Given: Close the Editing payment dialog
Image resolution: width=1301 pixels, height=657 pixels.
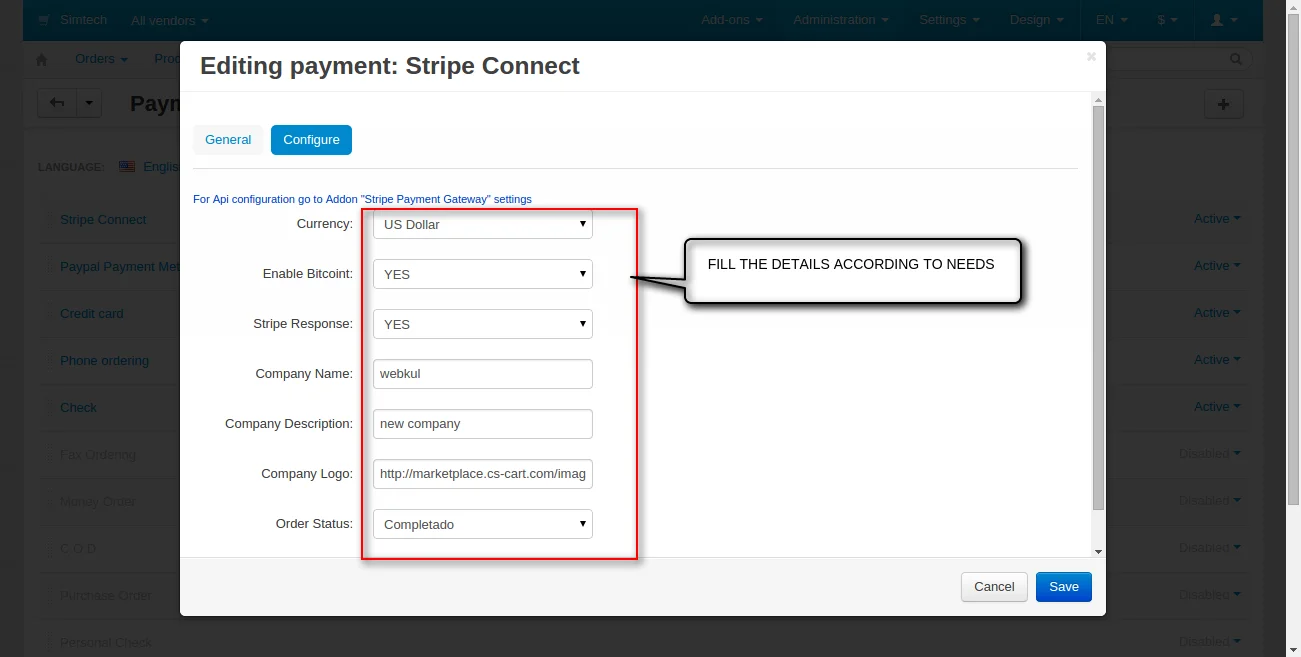Looking at the screenshot, I should (x=1091, y=57).
